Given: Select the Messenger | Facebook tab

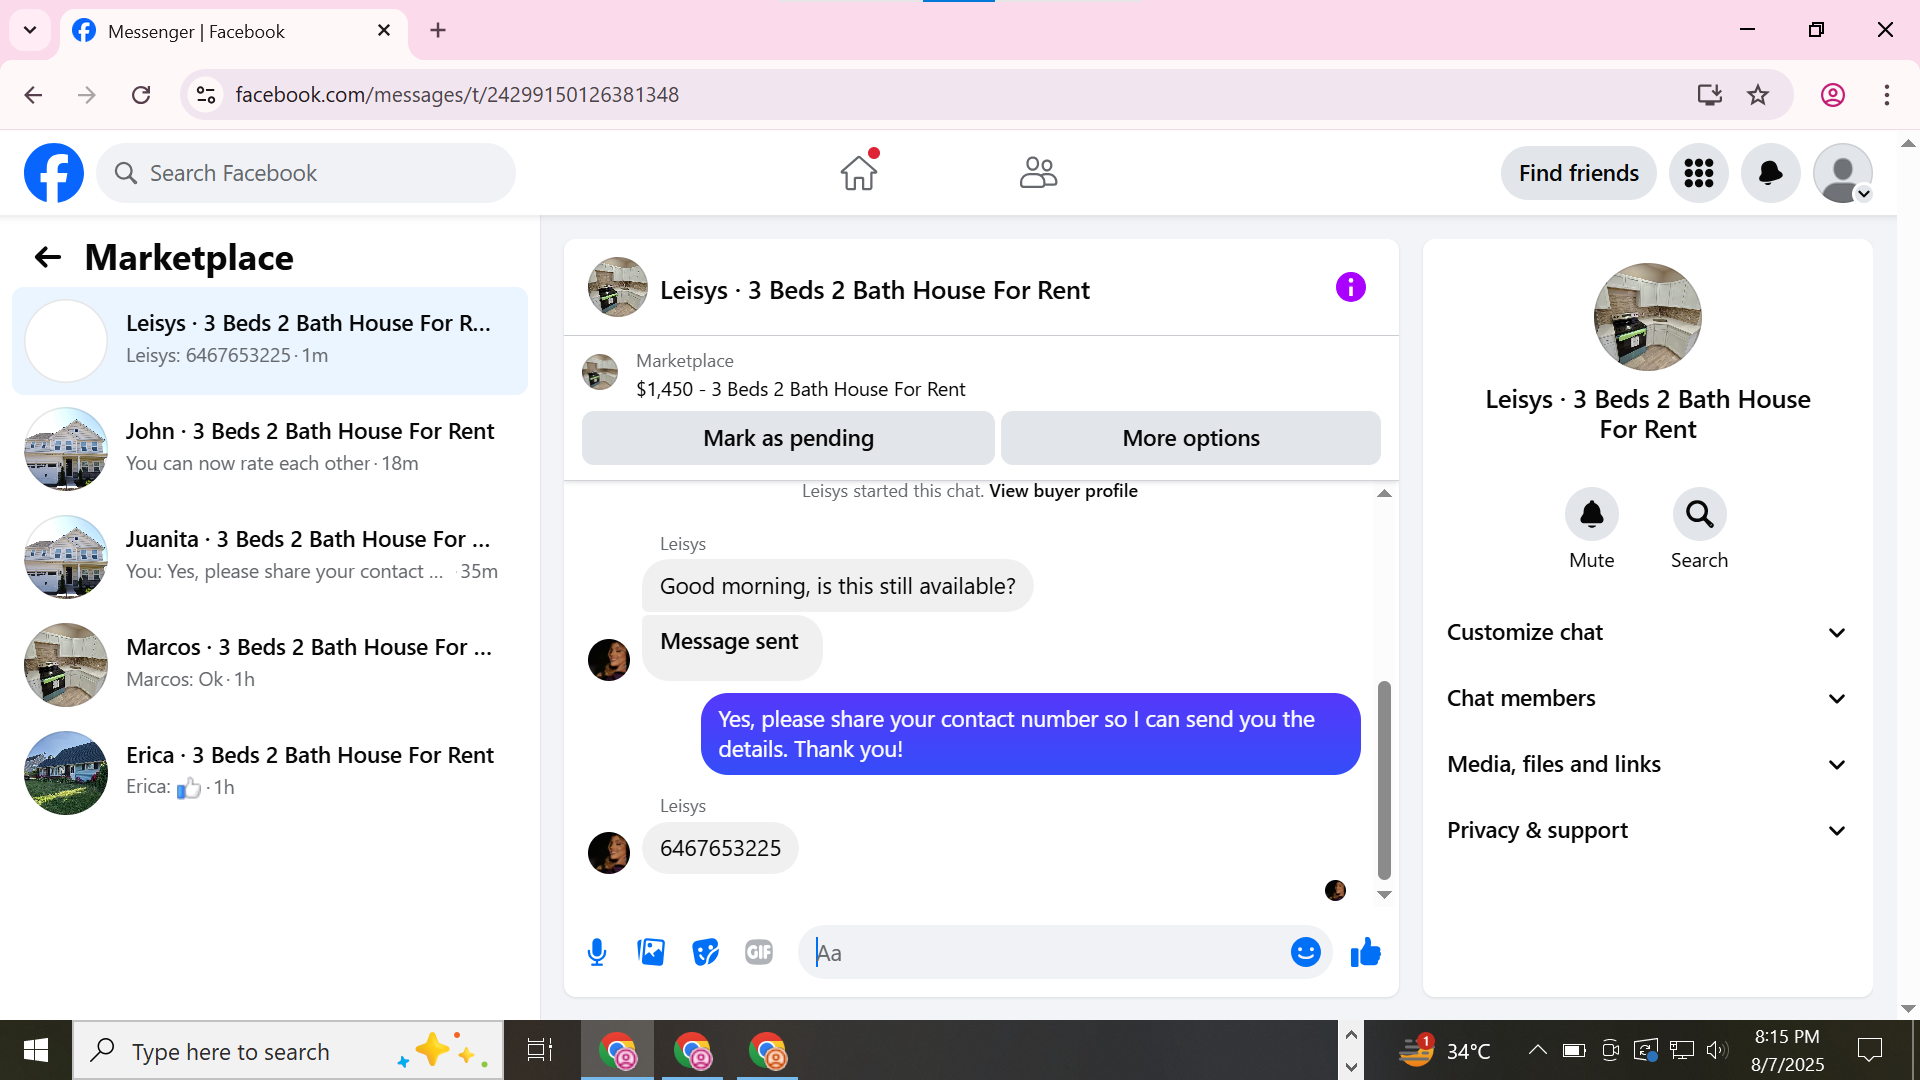Looking at the screenshot, I should click(x=234, y=32).
